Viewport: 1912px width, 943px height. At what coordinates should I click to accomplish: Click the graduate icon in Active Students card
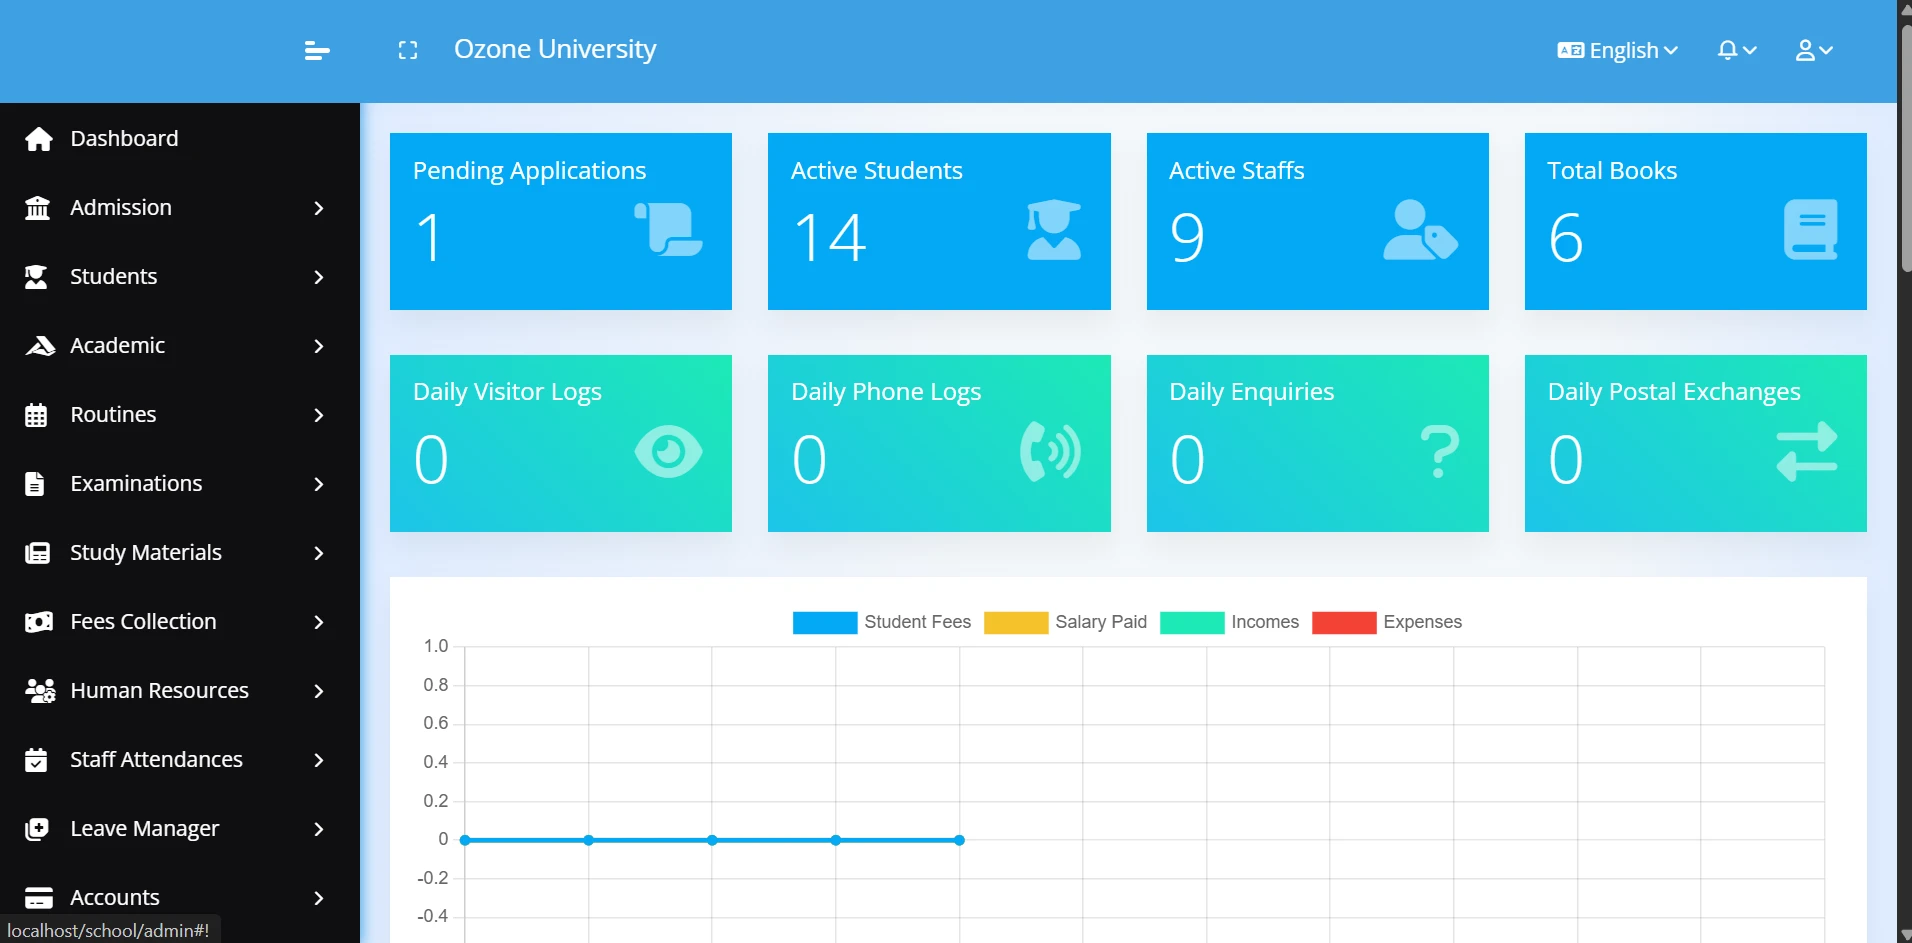1054,230
